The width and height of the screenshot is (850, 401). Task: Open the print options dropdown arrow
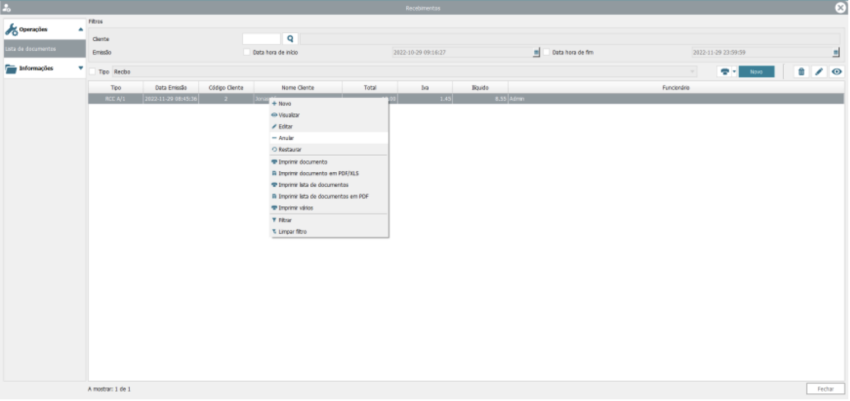733,72
